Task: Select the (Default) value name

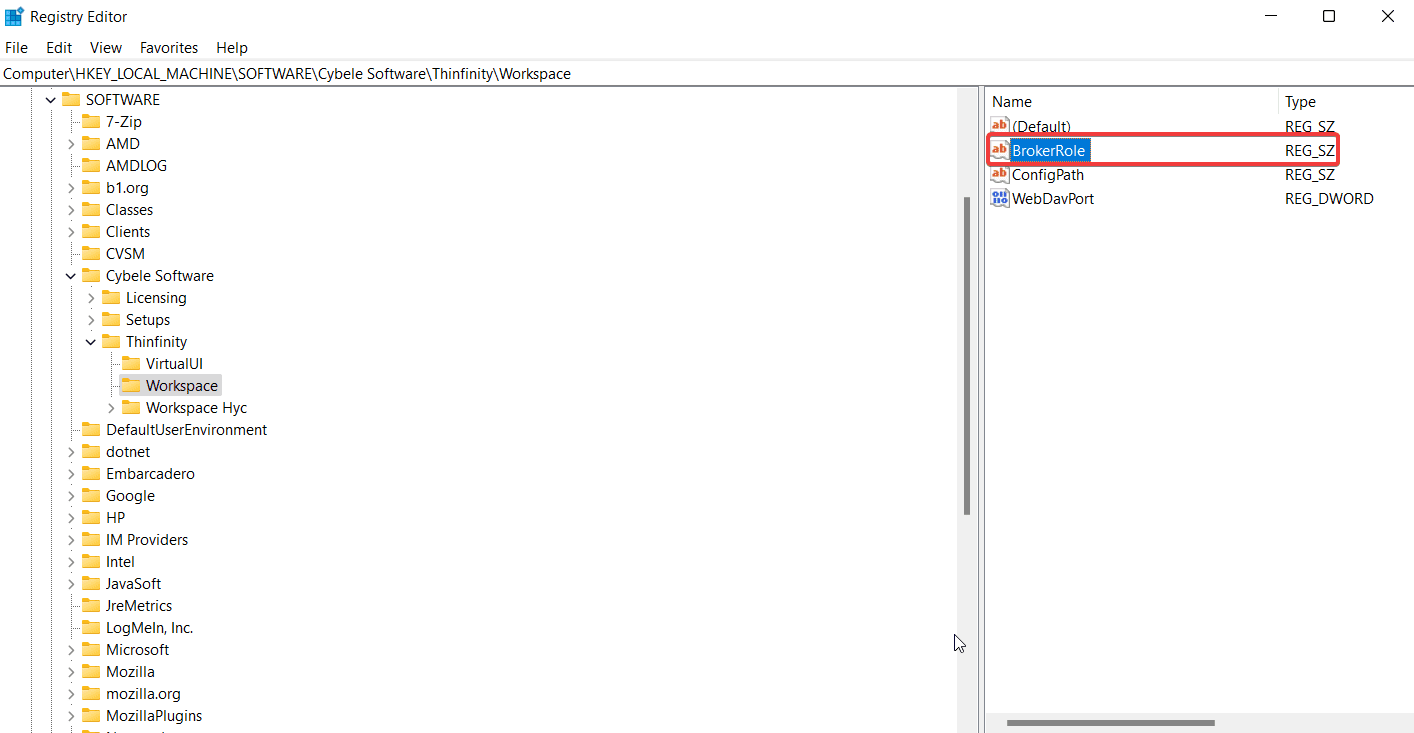Action: pos(1041,126)
